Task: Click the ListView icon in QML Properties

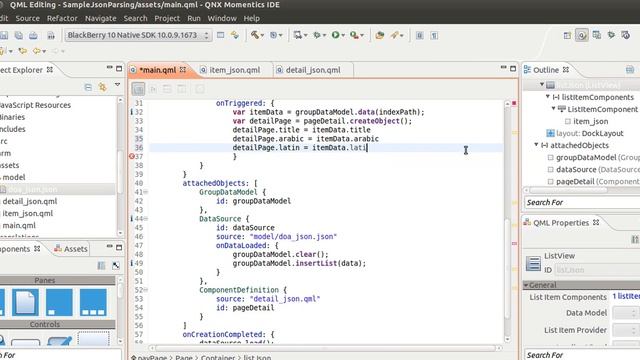Action: coord(533,263)
